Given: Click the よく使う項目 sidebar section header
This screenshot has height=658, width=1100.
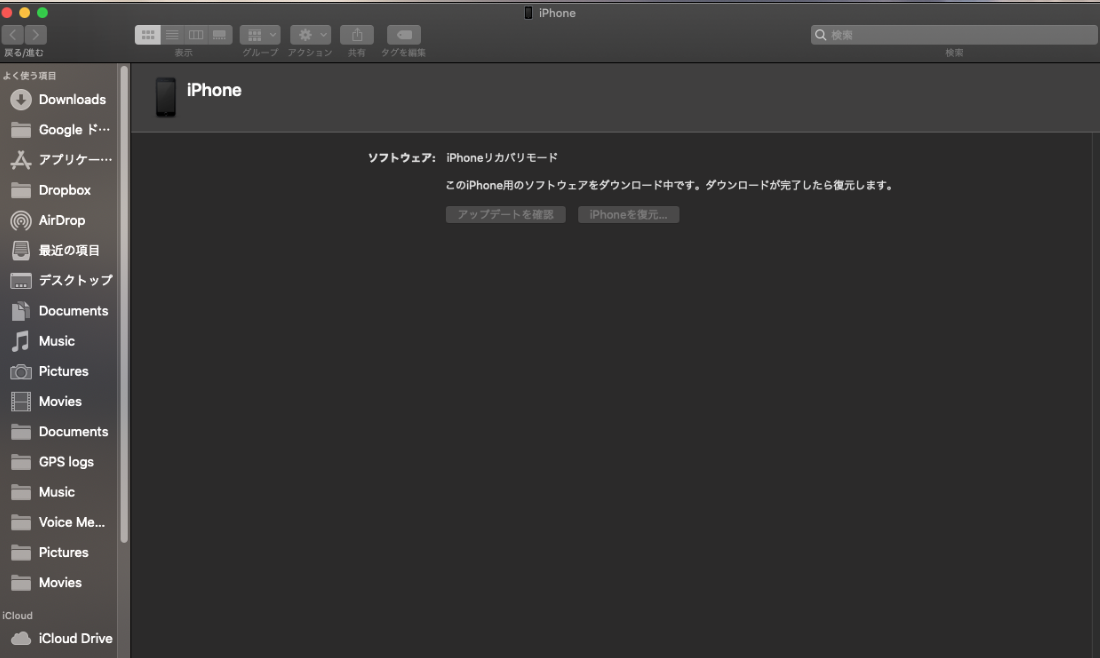Looking at the screenshot, I should tap(29, 76).
